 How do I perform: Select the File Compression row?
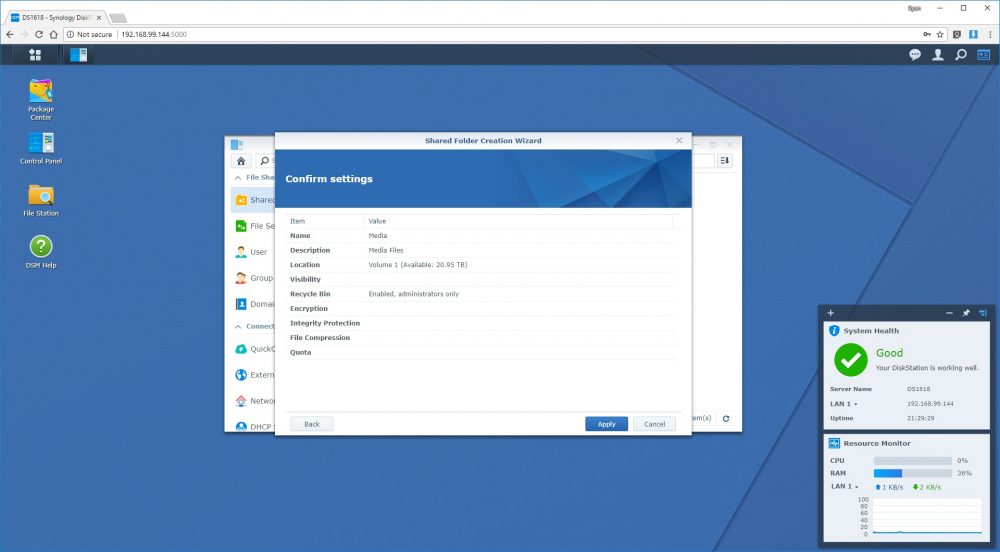point(482,338)
